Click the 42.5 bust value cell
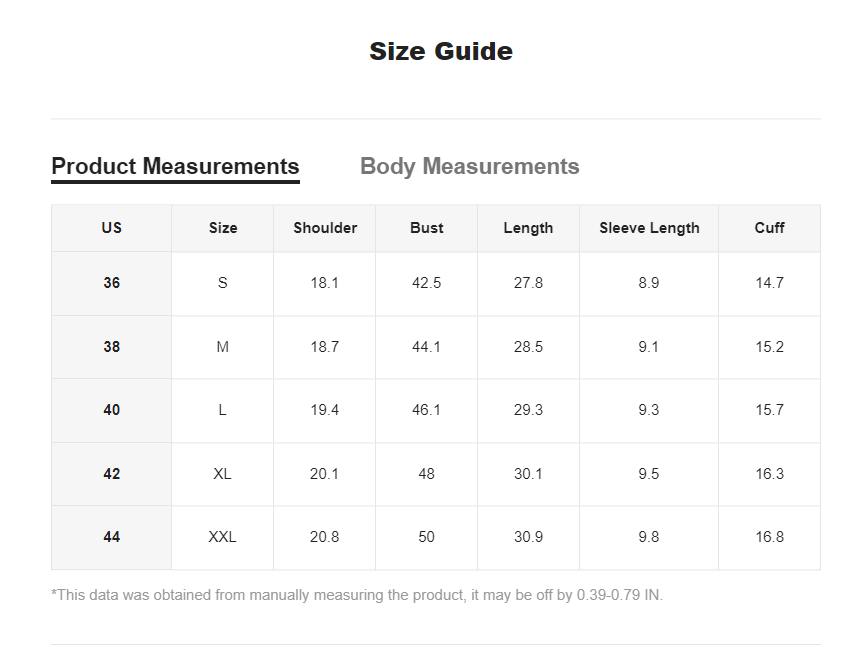 (x=427, y=284)
